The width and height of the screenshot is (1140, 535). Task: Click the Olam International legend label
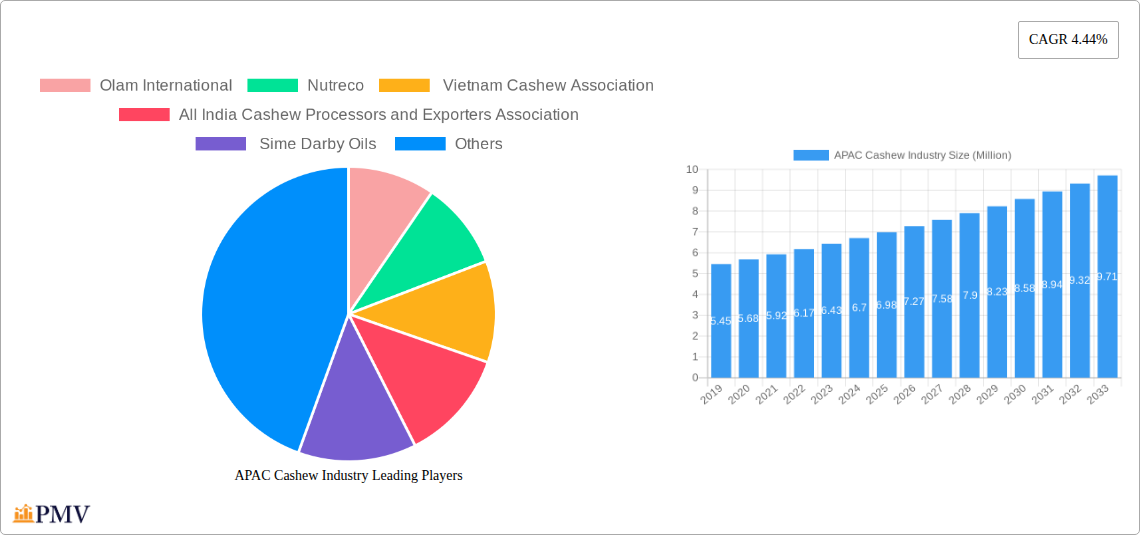(x=166, y=85)
